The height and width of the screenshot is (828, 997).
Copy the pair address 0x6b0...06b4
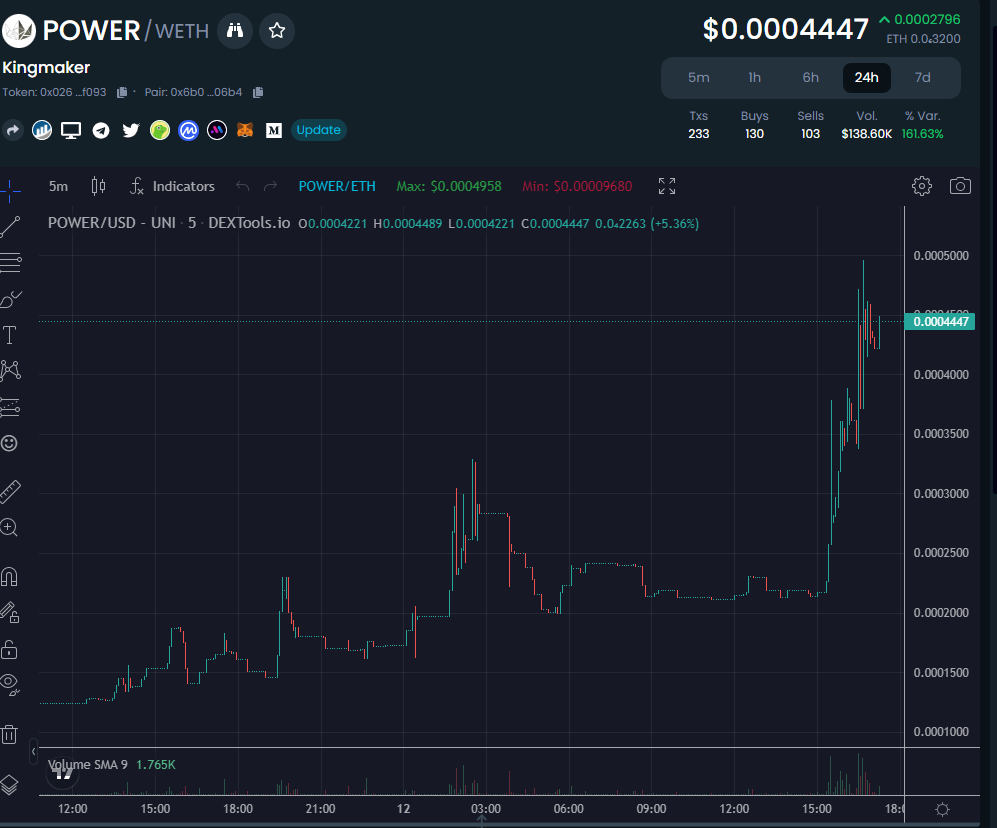[258, 92]
